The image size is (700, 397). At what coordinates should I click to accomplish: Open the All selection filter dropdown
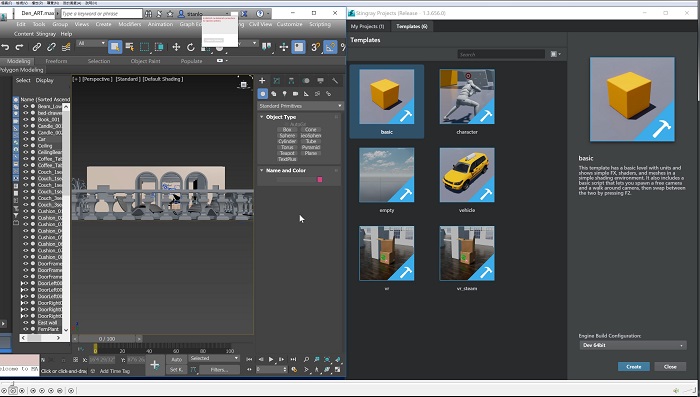pyautogui.click(x=92, y=43)
